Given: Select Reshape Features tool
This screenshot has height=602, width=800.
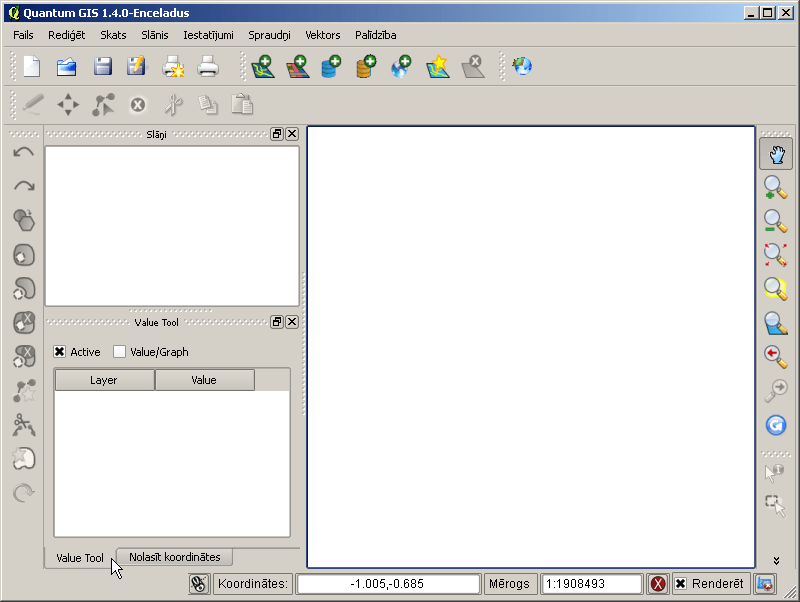Looking at the screenshot, I should [x=24, y=391].
